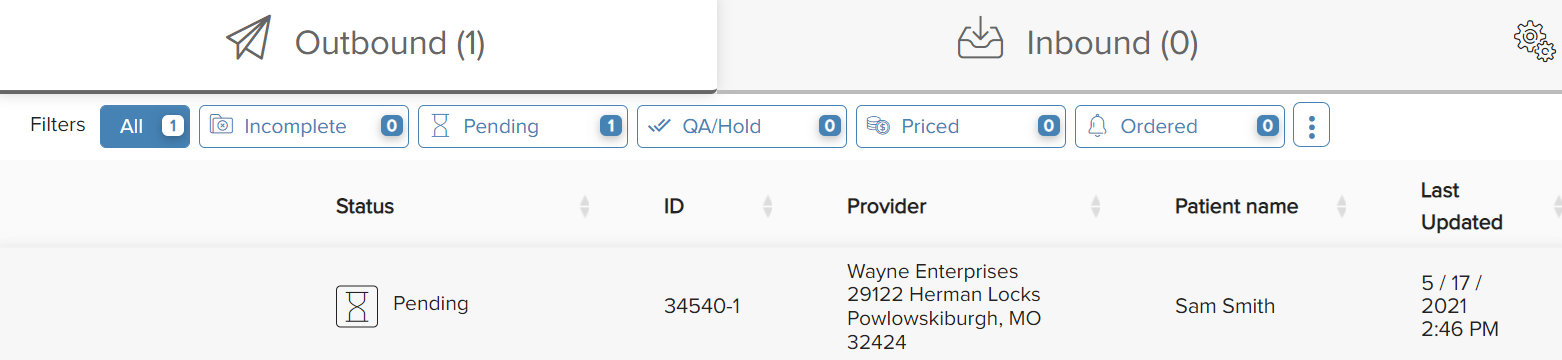Open the settings gears icon
Screen dimensions: 1562x360
click(x=1535, y=42)
